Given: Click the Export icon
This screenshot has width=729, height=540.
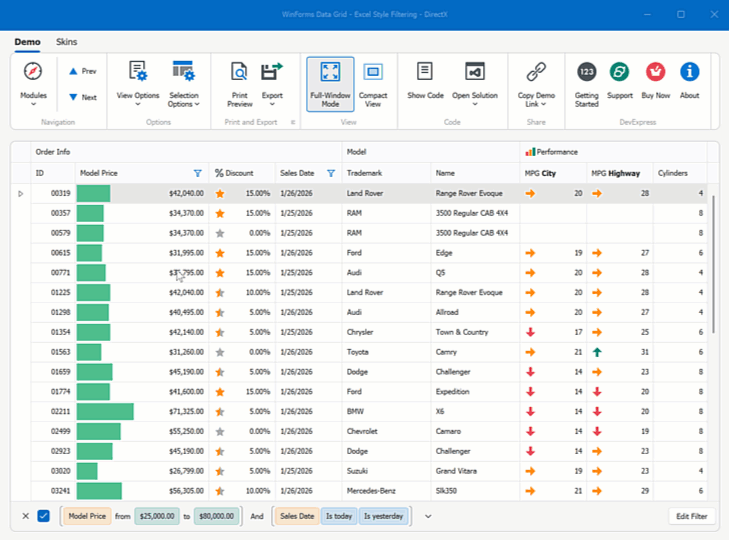Looking at the screenshot, I should [272, 73].
